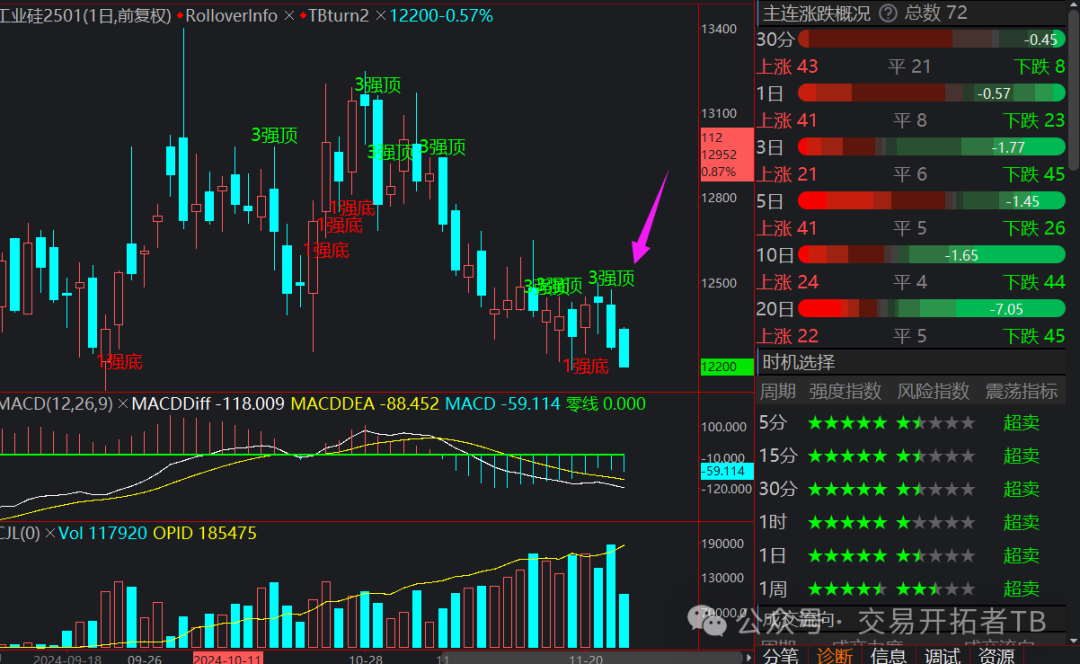Click the 30分 rise-fall progress bar

931,39
